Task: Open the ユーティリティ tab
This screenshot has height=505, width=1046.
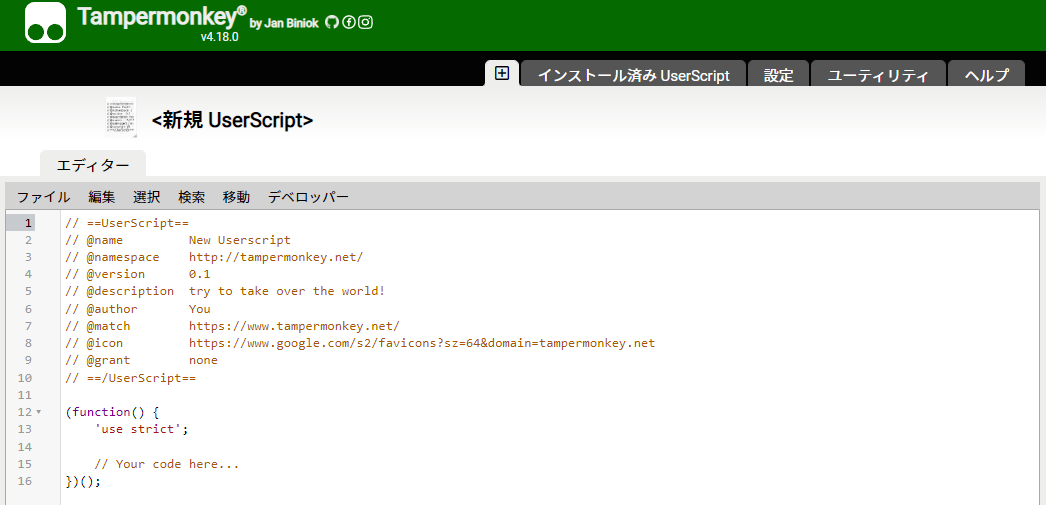Action: tap(878, 75)
